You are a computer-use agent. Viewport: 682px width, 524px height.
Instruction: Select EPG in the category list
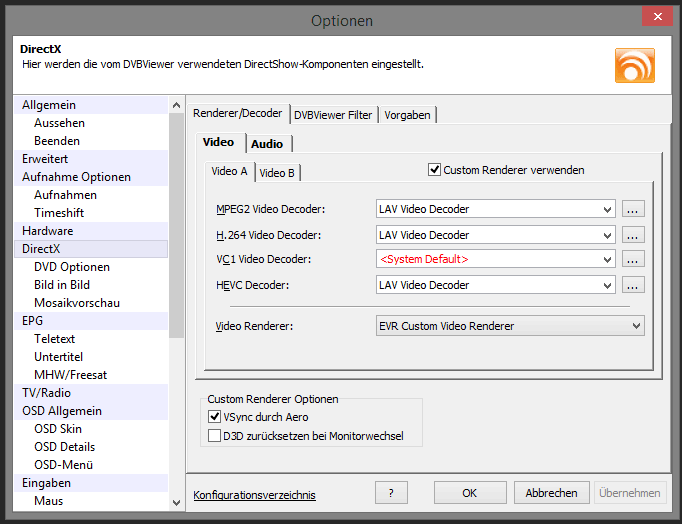click(91, 321)
